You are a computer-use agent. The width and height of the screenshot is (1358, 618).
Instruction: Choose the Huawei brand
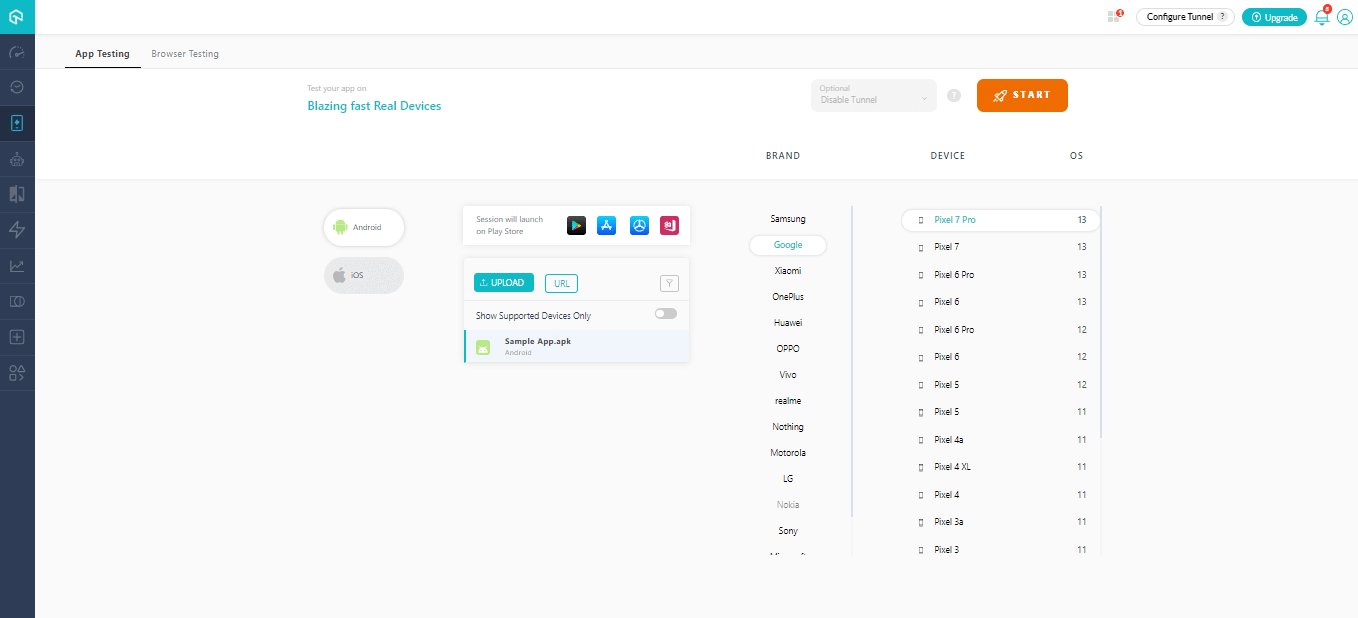click(788, 323)
